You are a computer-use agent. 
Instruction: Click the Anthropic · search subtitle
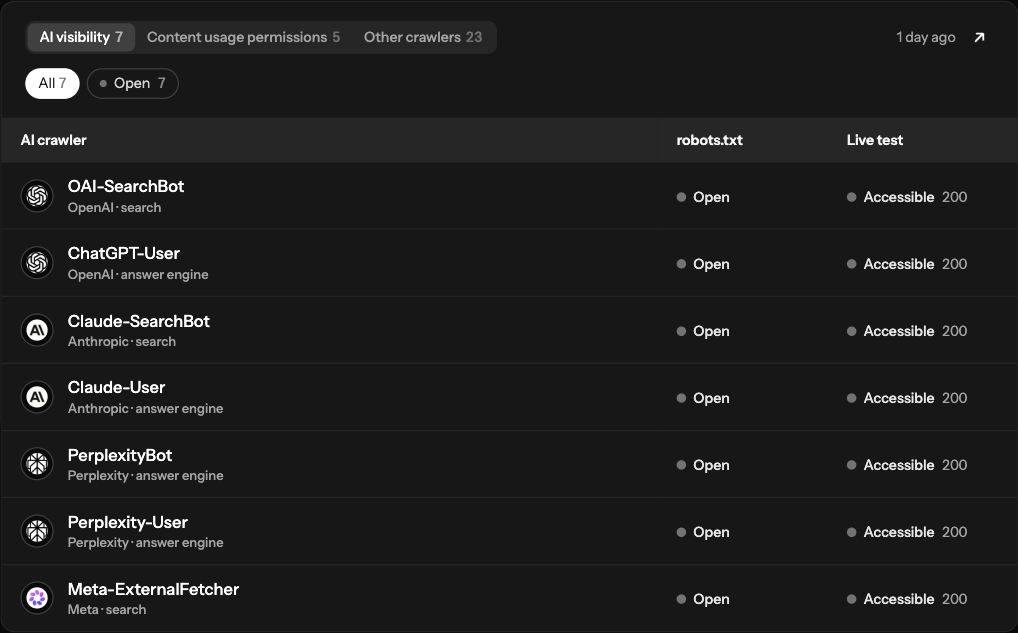(121, 341)
